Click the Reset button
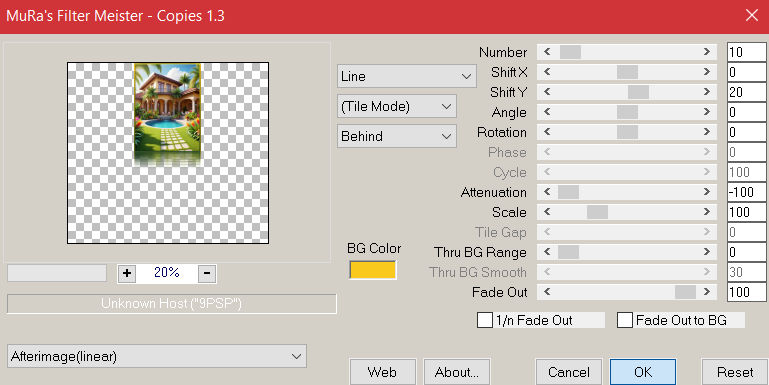The height and width of the screenshot is (385, 769). click(735, 372)
